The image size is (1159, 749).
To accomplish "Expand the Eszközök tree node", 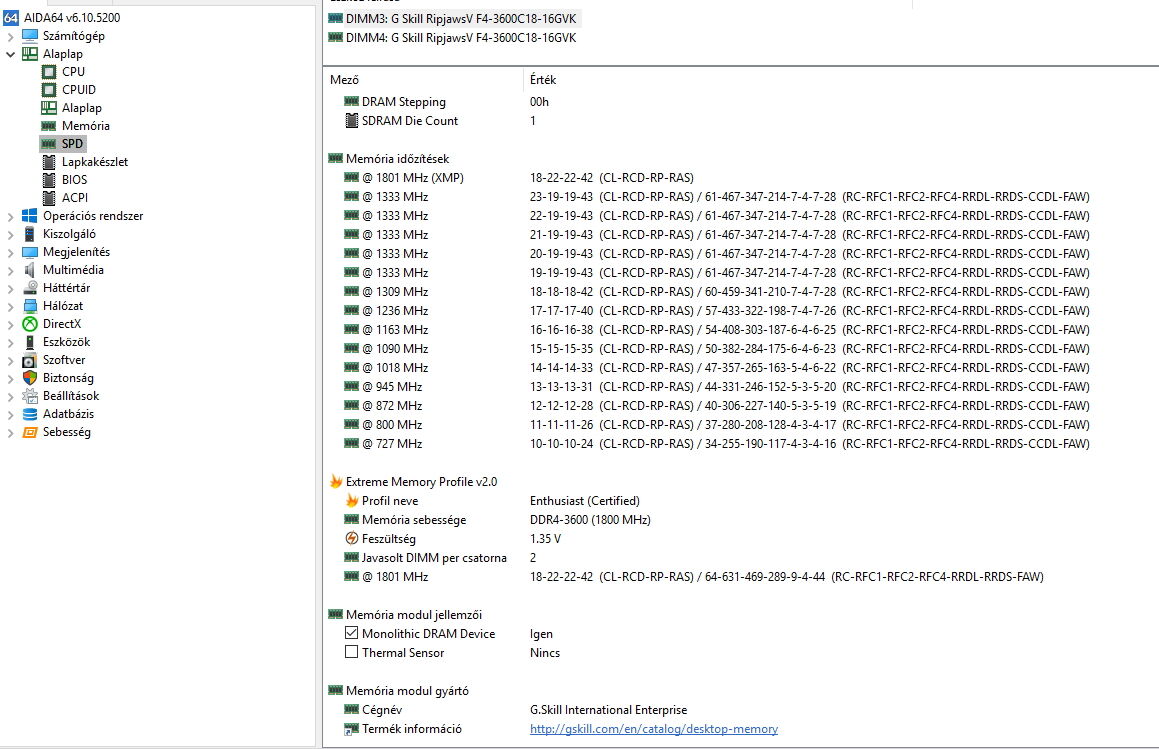I will 10,342.
